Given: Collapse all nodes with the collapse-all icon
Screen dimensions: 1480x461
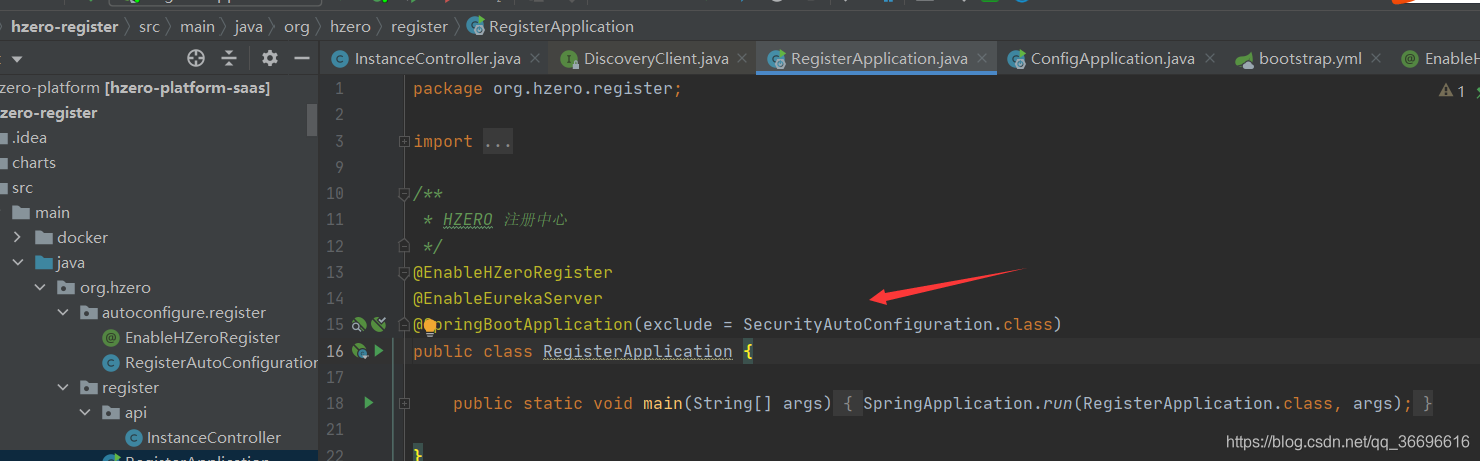Looking at the screenshot, I should 230,58.
